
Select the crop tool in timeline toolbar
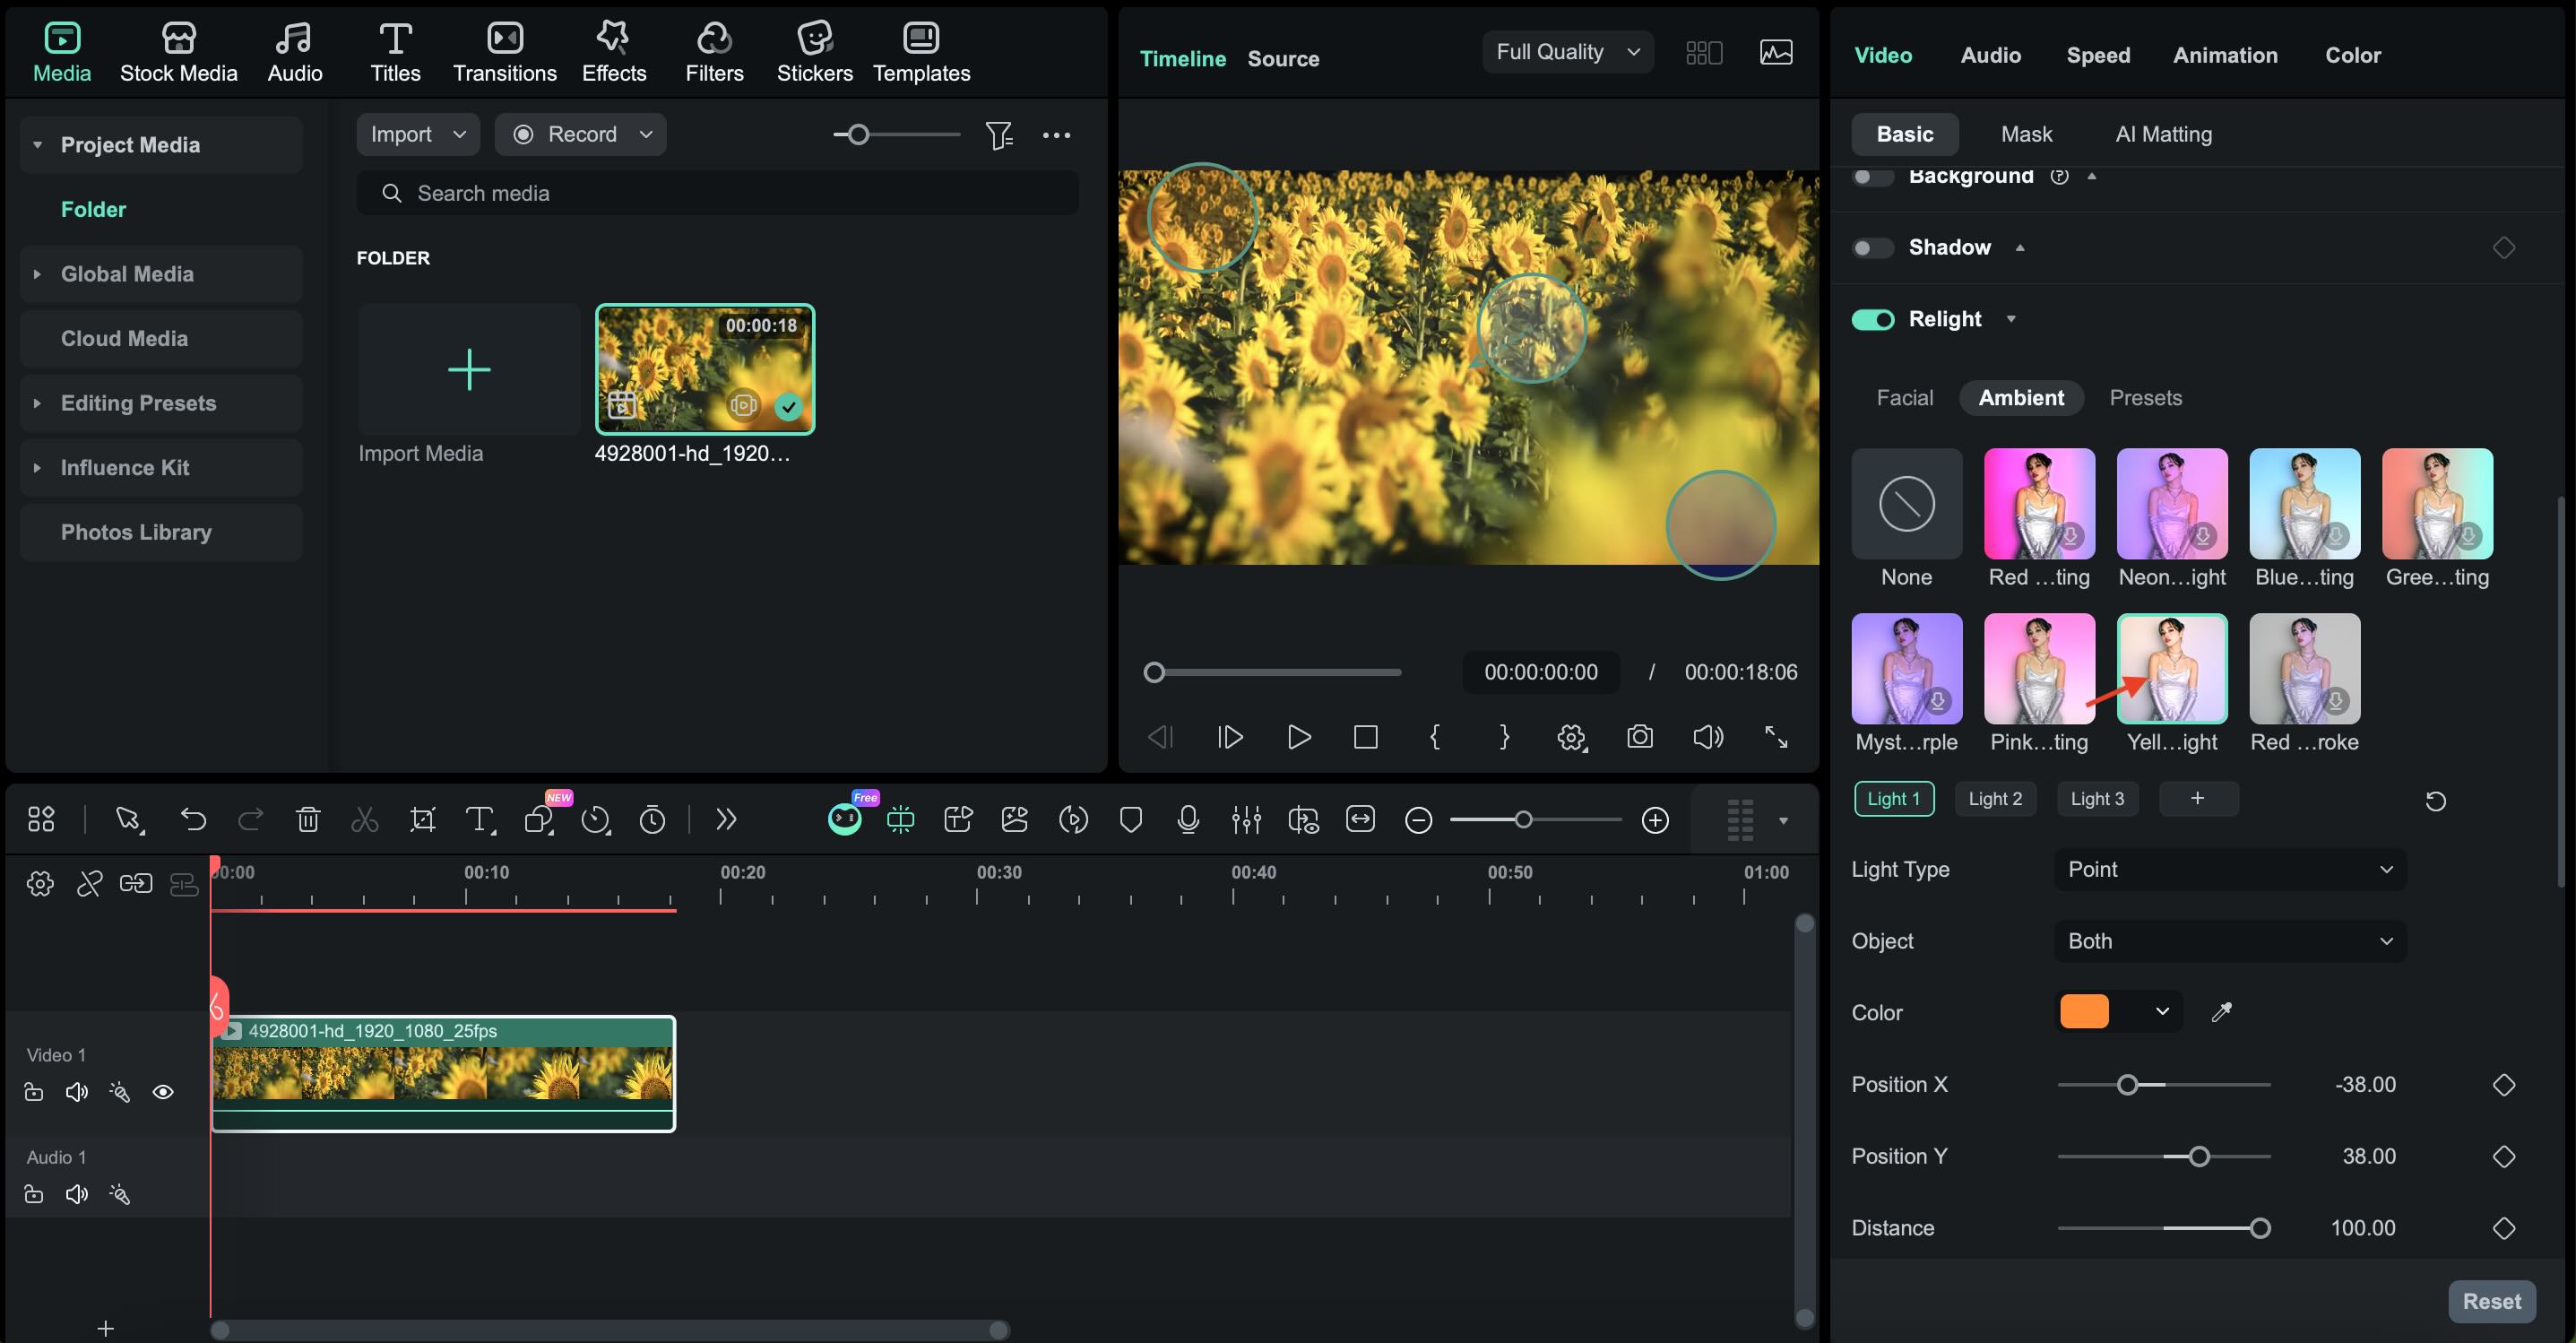pos(422,820)
